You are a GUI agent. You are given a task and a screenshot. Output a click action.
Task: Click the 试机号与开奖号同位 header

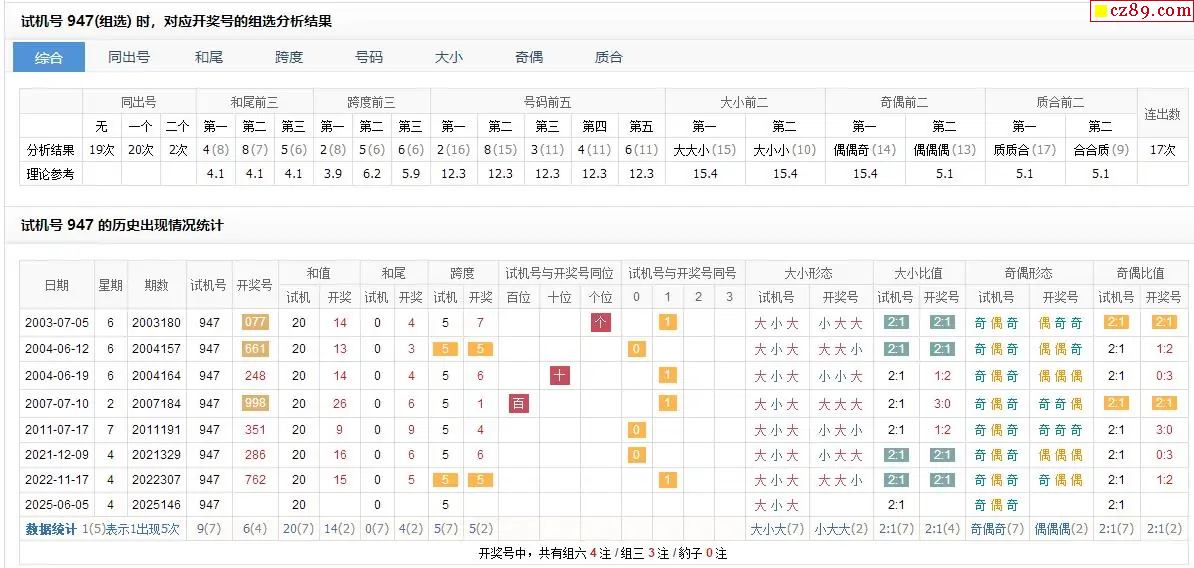tap(560, 273)
